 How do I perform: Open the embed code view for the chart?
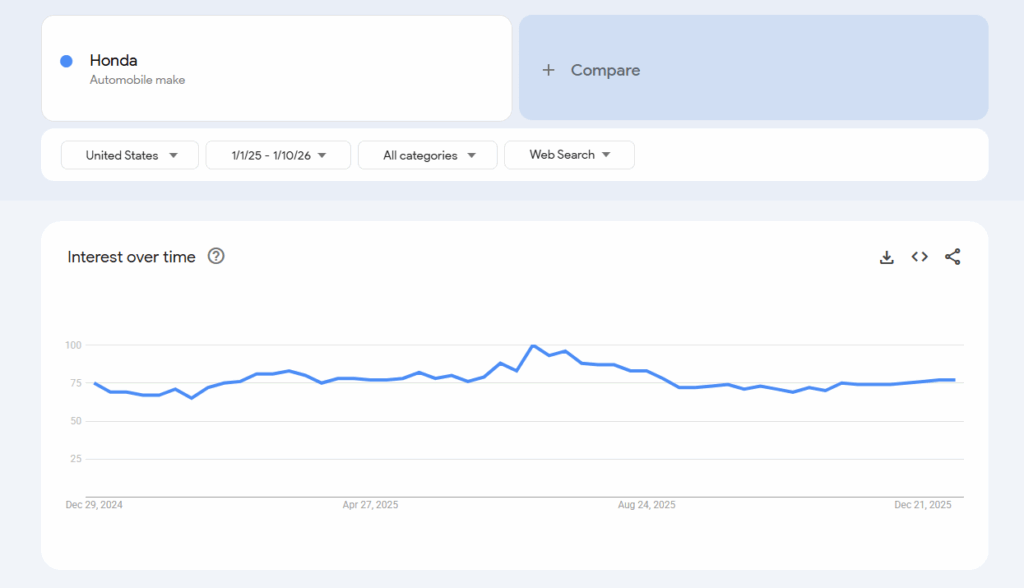click(x=919, y=257)
